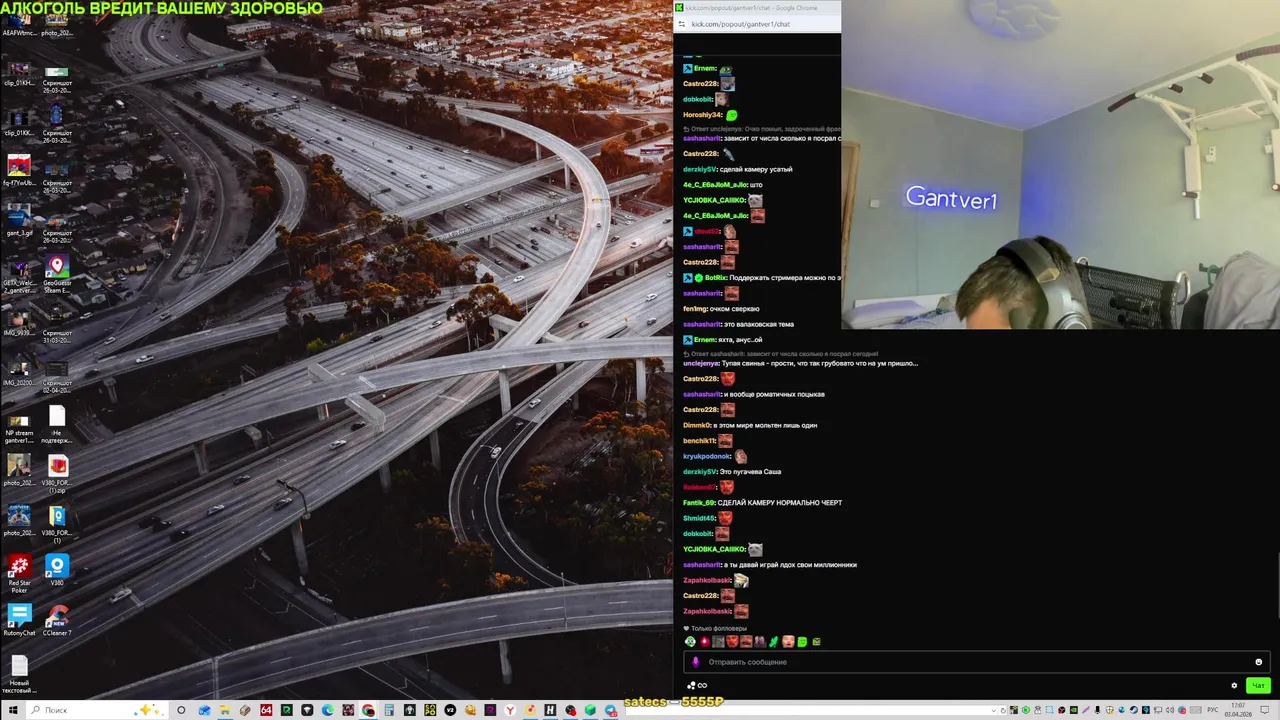This screenshot has width=1280, height=720.
Task: Launch CCleaner 7 from the desktop
Action: tap(57, 620)
